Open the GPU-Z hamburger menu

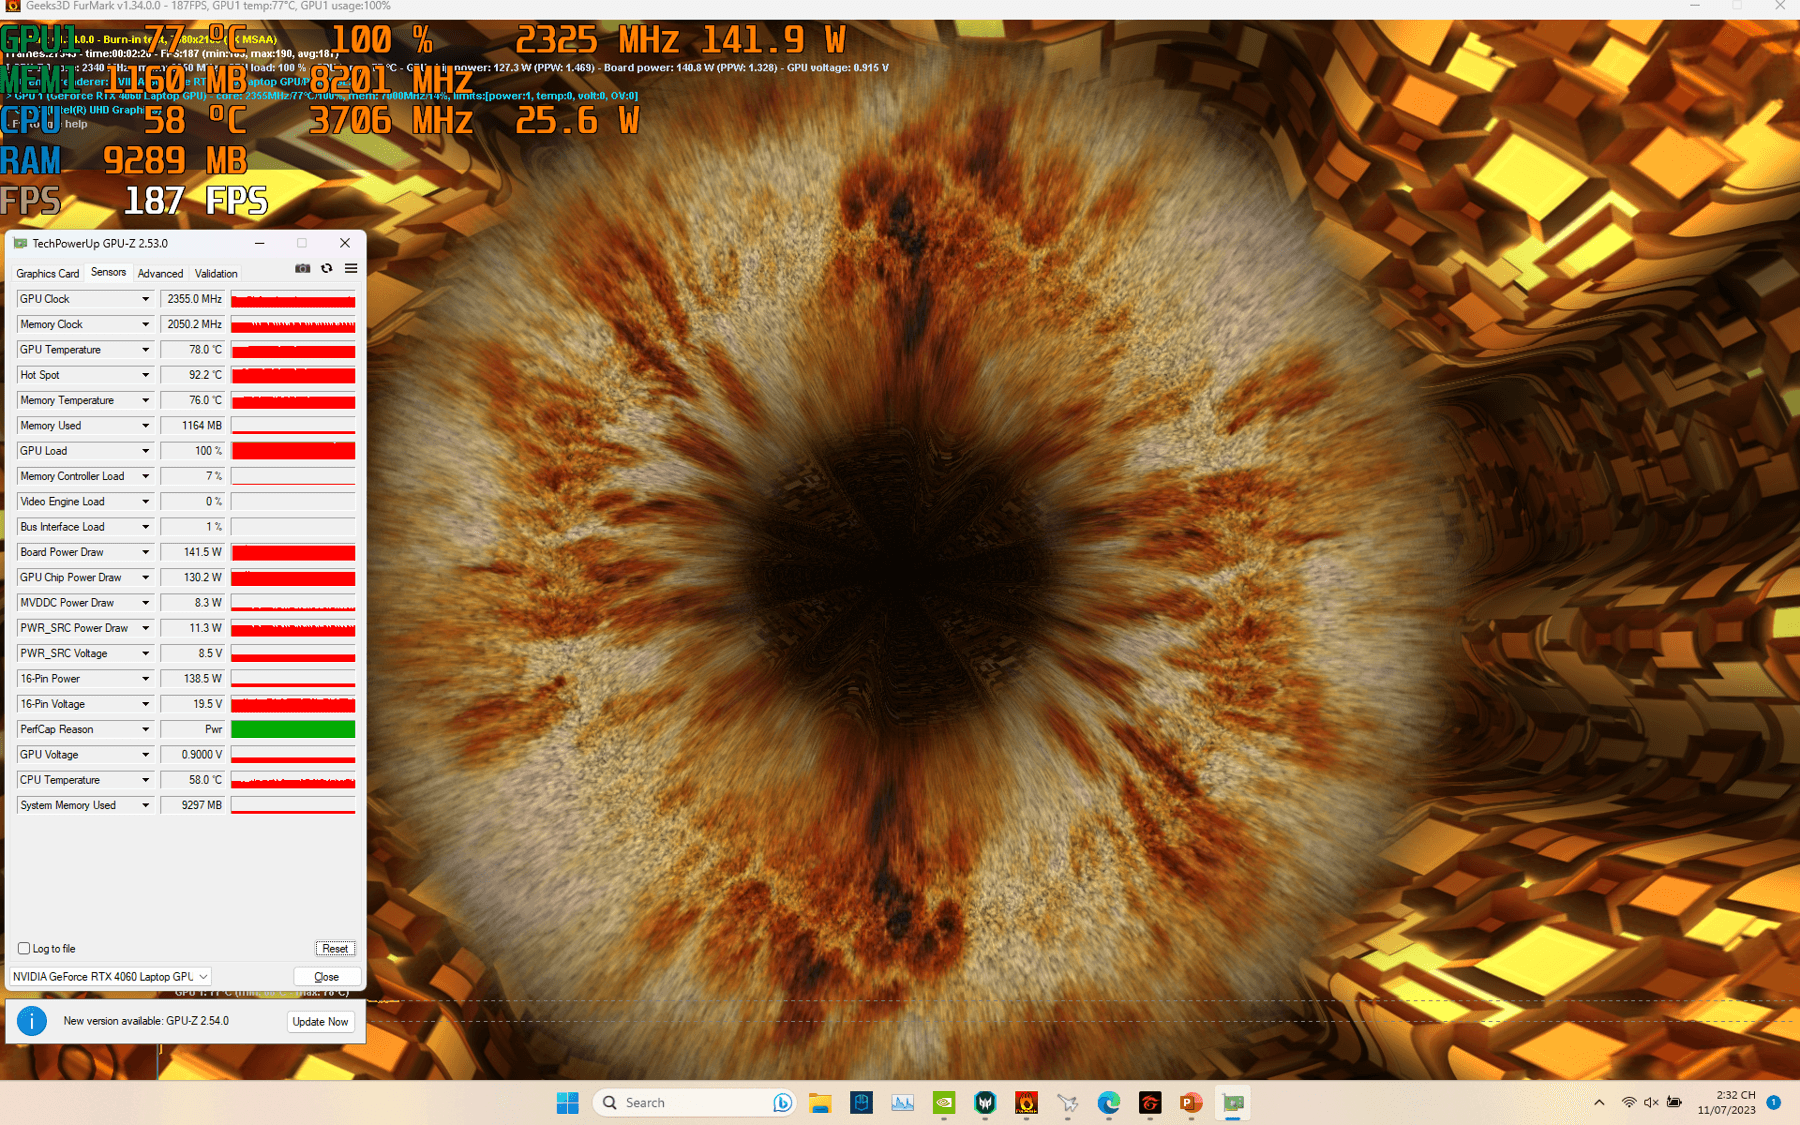pyautogui.click(x=351, y=269)
